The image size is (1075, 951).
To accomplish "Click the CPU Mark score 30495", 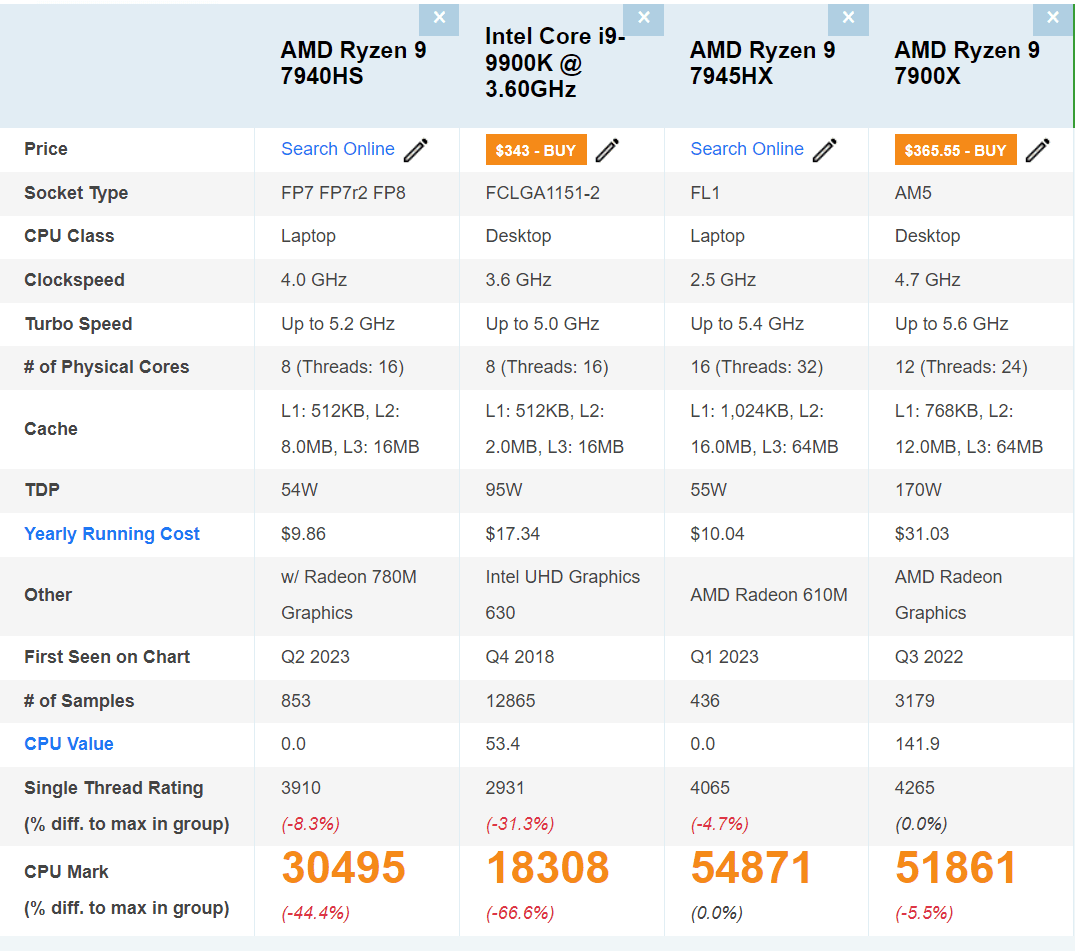I will [x=343, y=868].
